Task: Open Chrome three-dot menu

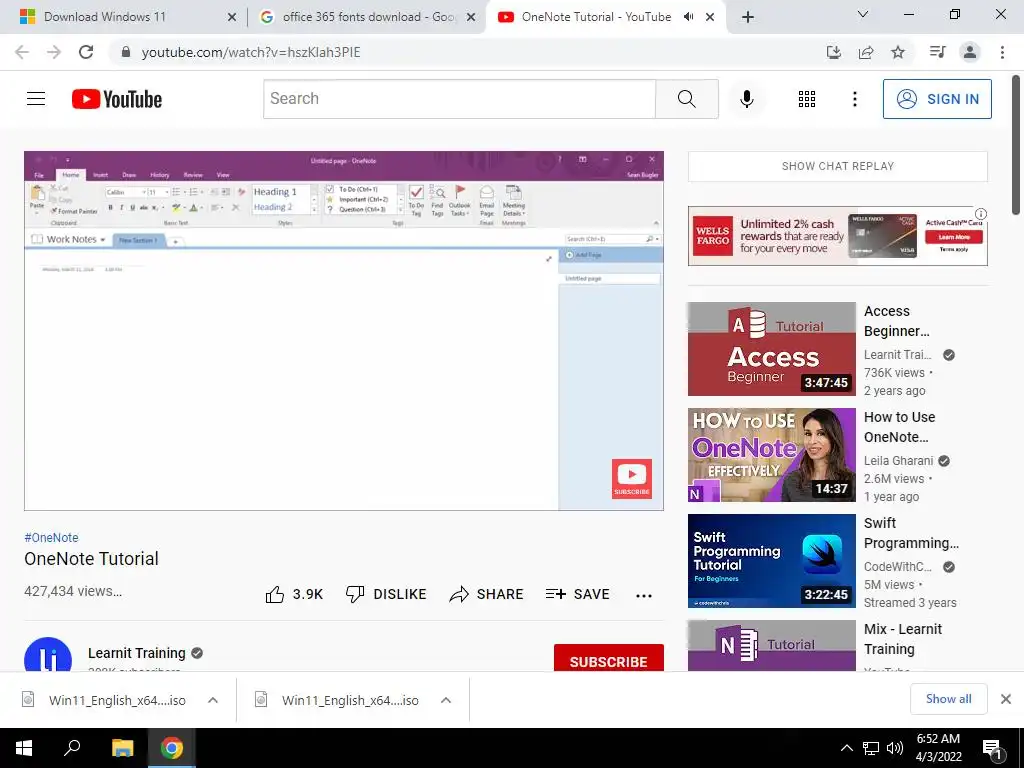Action: 1002,52
